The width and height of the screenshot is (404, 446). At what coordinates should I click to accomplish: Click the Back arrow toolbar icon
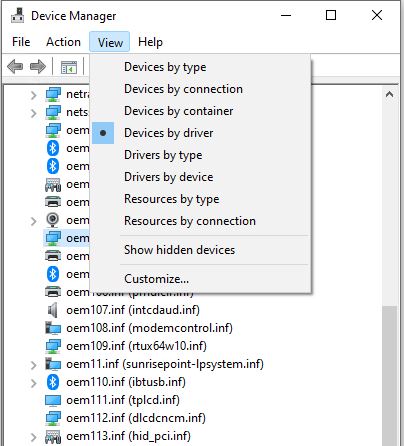coord(15,67)
